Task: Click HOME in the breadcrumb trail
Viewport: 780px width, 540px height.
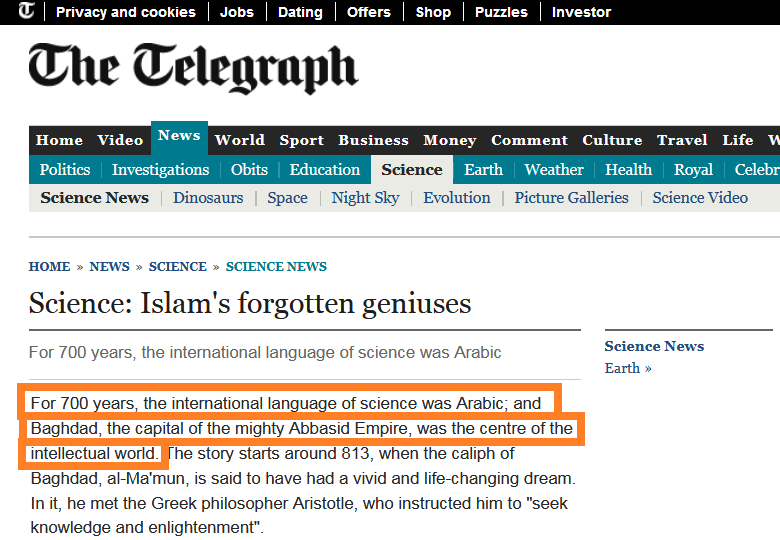Action: (x=49, y=267)
